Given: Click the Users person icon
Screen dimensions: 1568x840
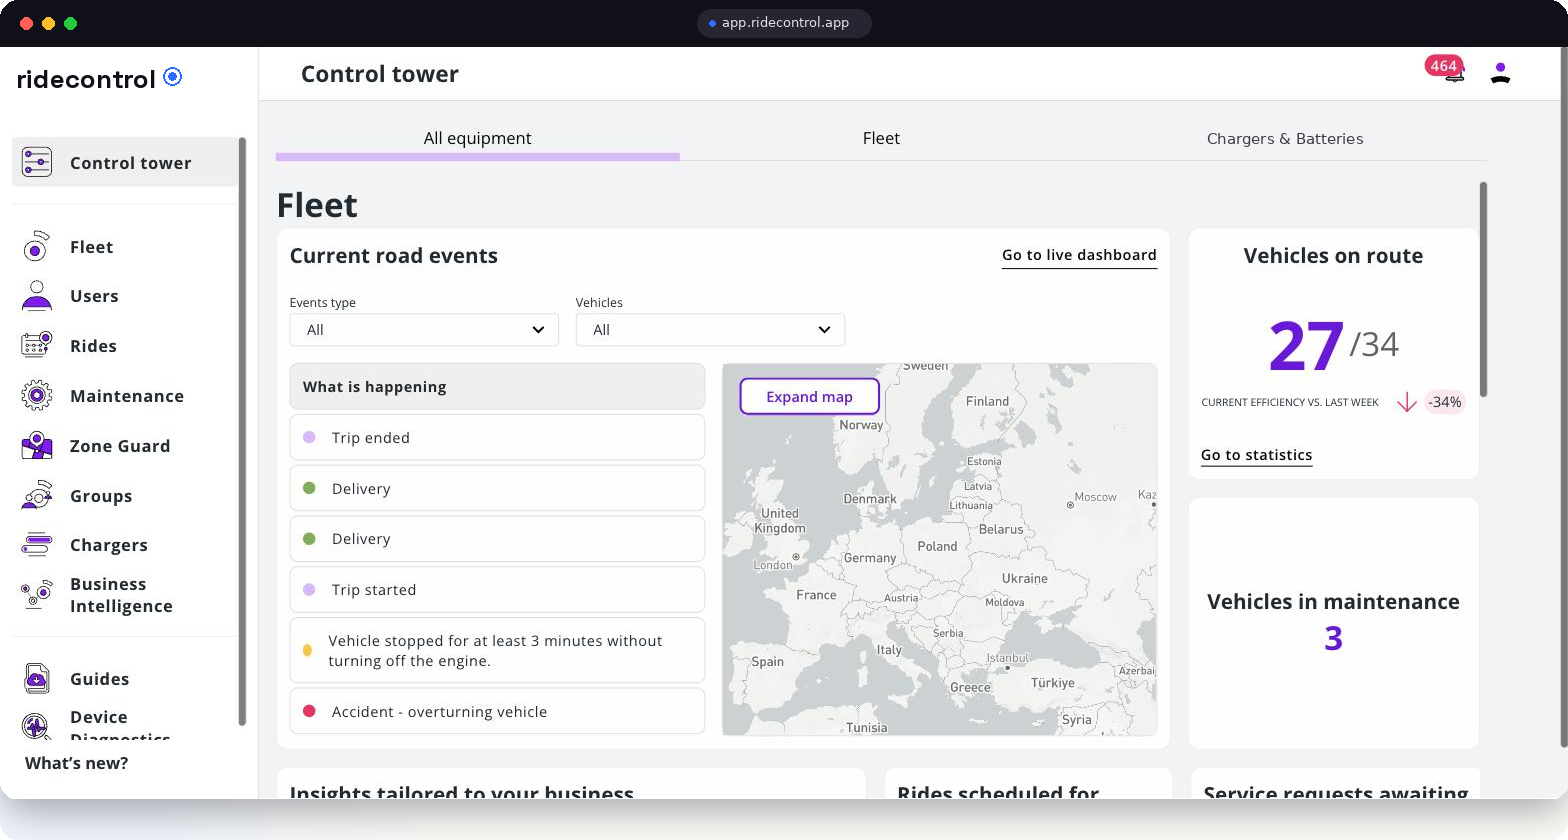Looking at the screenshot, I should point(36,296).
